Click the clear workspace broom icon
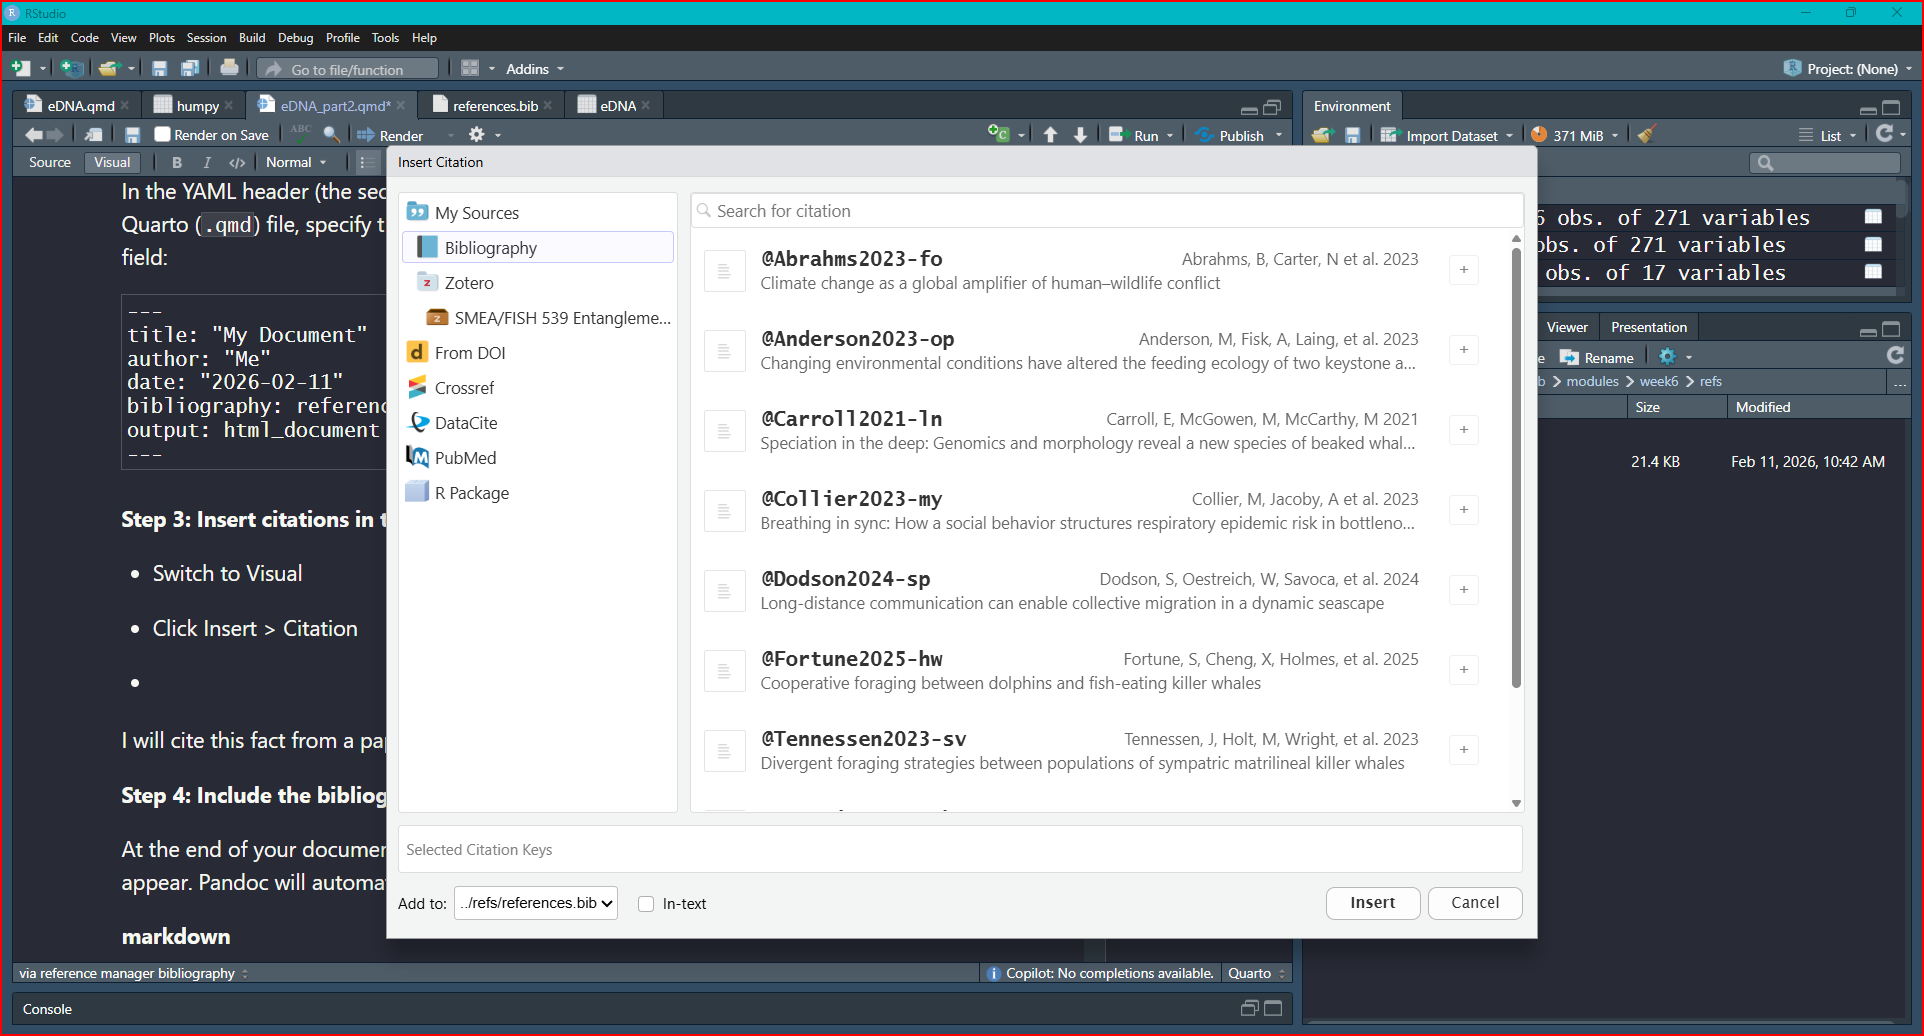The image size is (1924, 1036). tap(1647, 135)
